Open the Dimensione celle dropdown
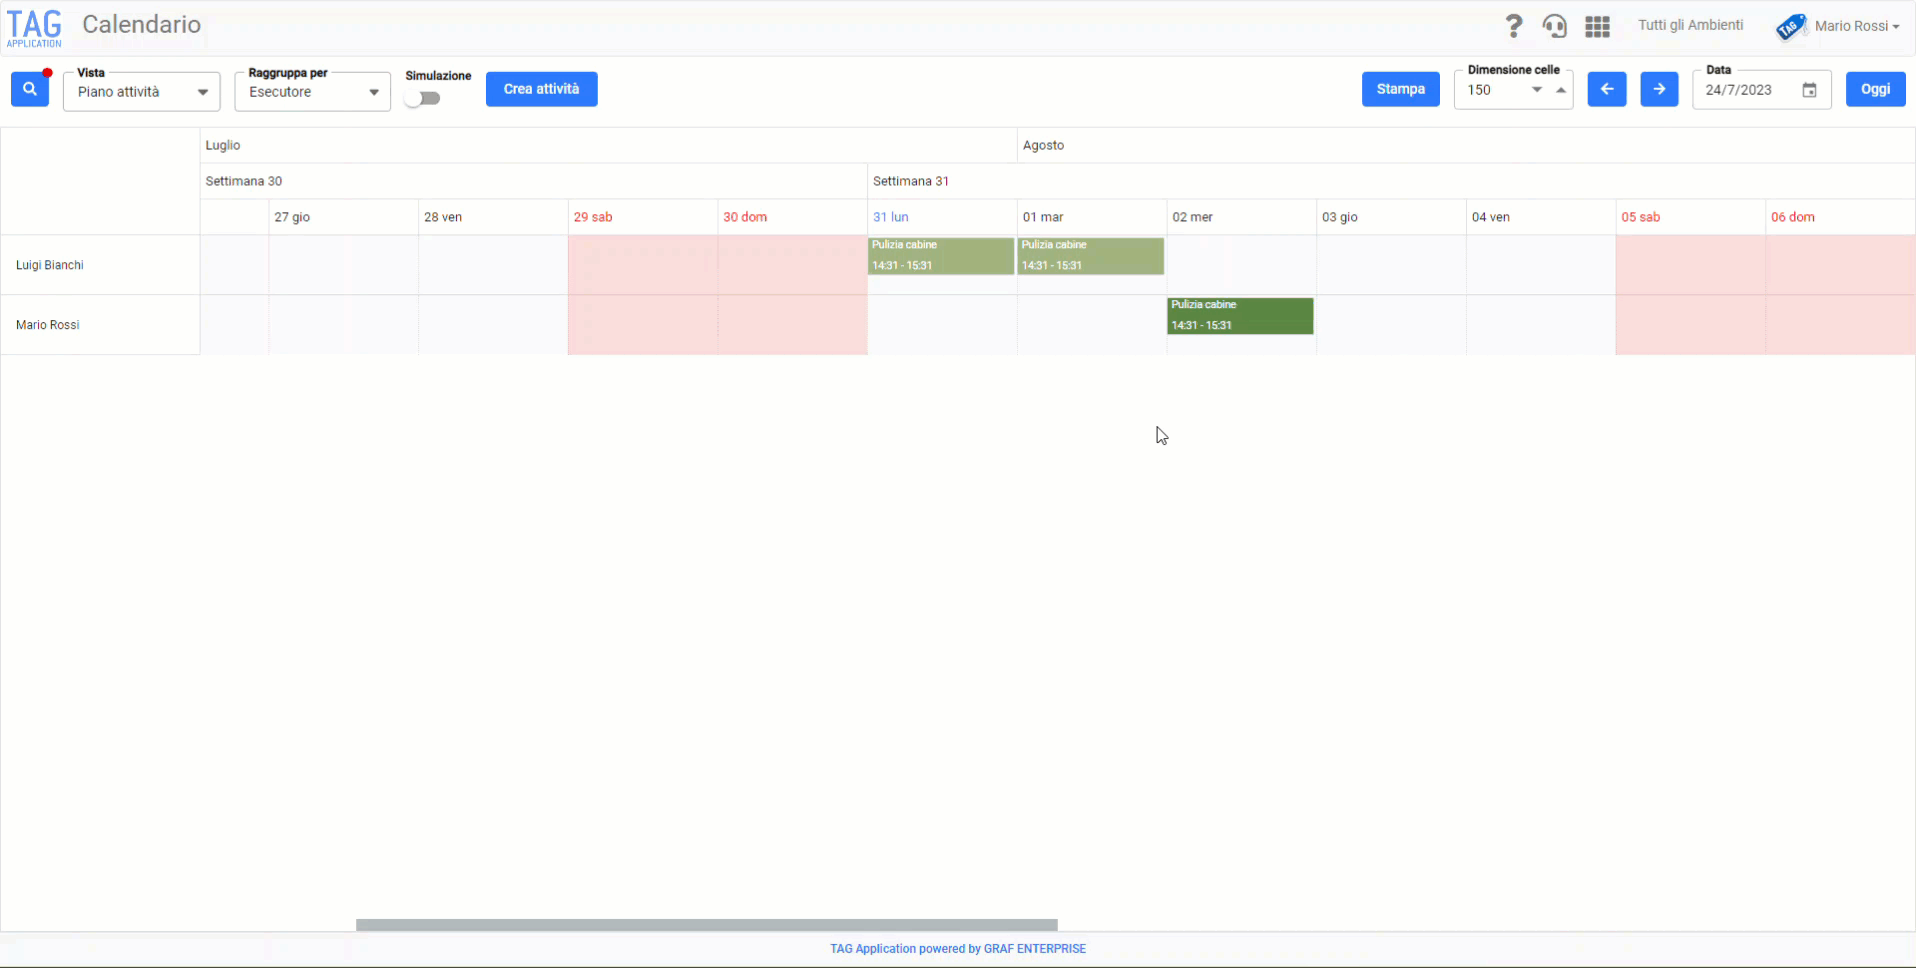This screenshot has height=968, width=1916. [1538, 89]
